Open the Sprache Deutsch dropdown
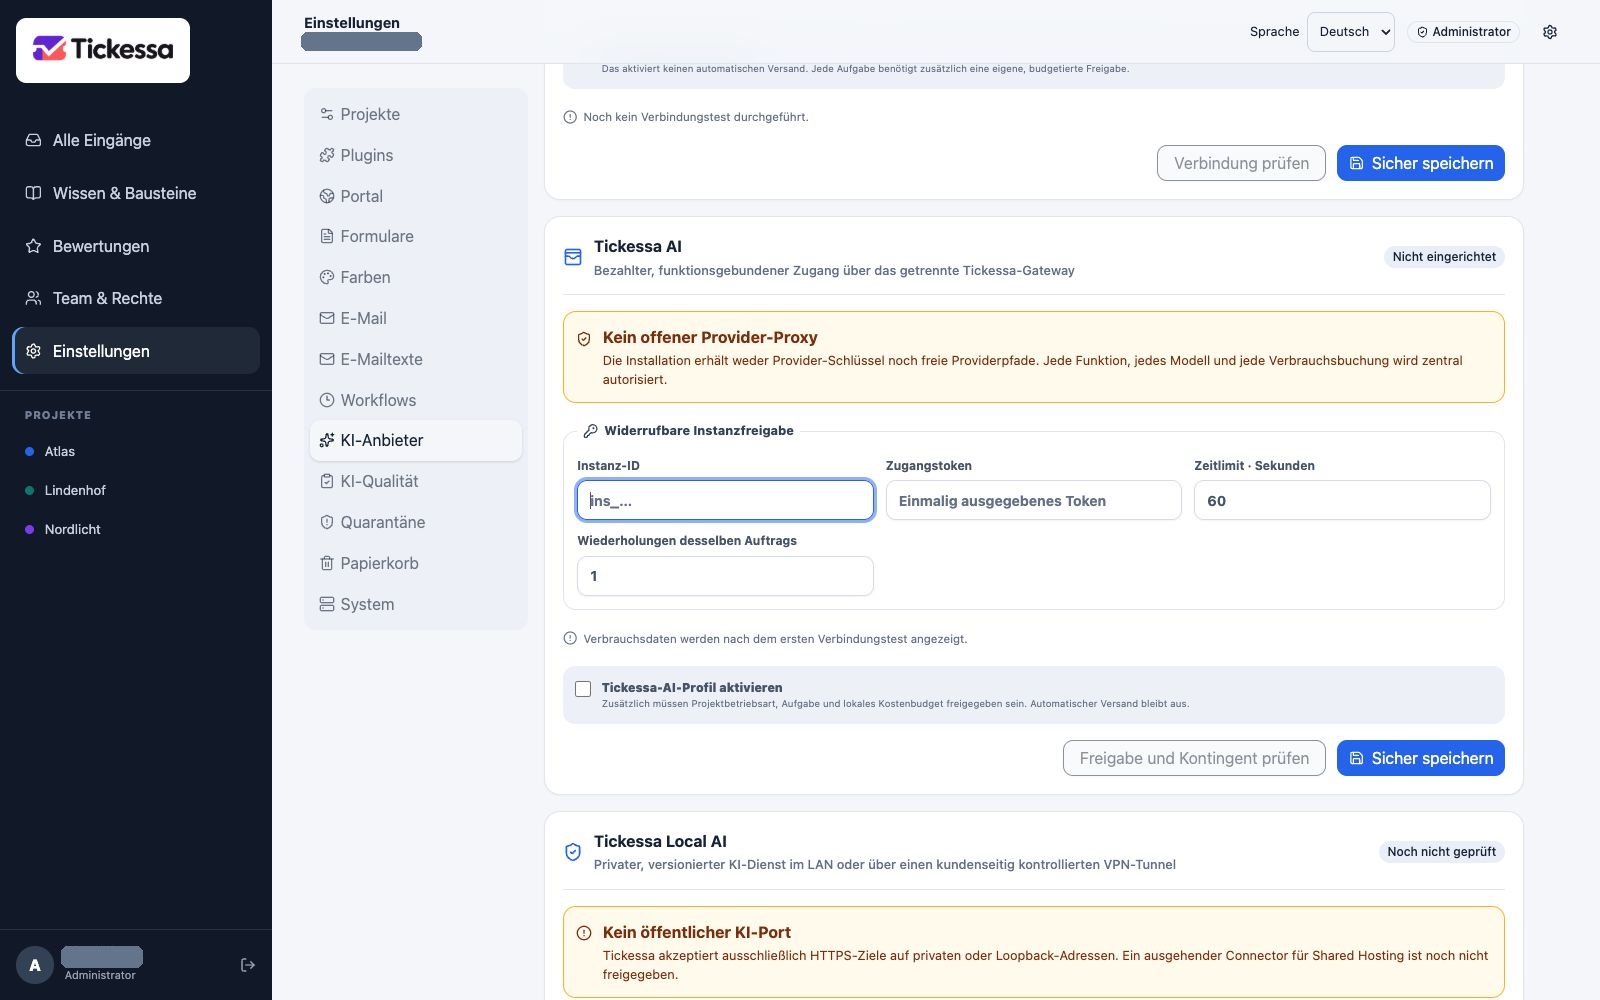Viewport: 1600px width, 1000px height. click(1351, 32)
